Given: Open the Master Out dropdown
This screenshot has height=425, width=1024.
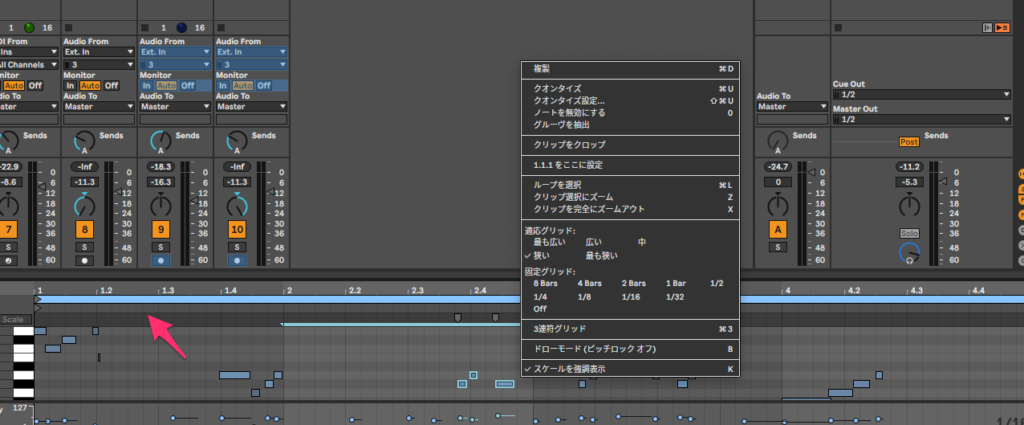Looking at the screenshot, I should (921, 119).
